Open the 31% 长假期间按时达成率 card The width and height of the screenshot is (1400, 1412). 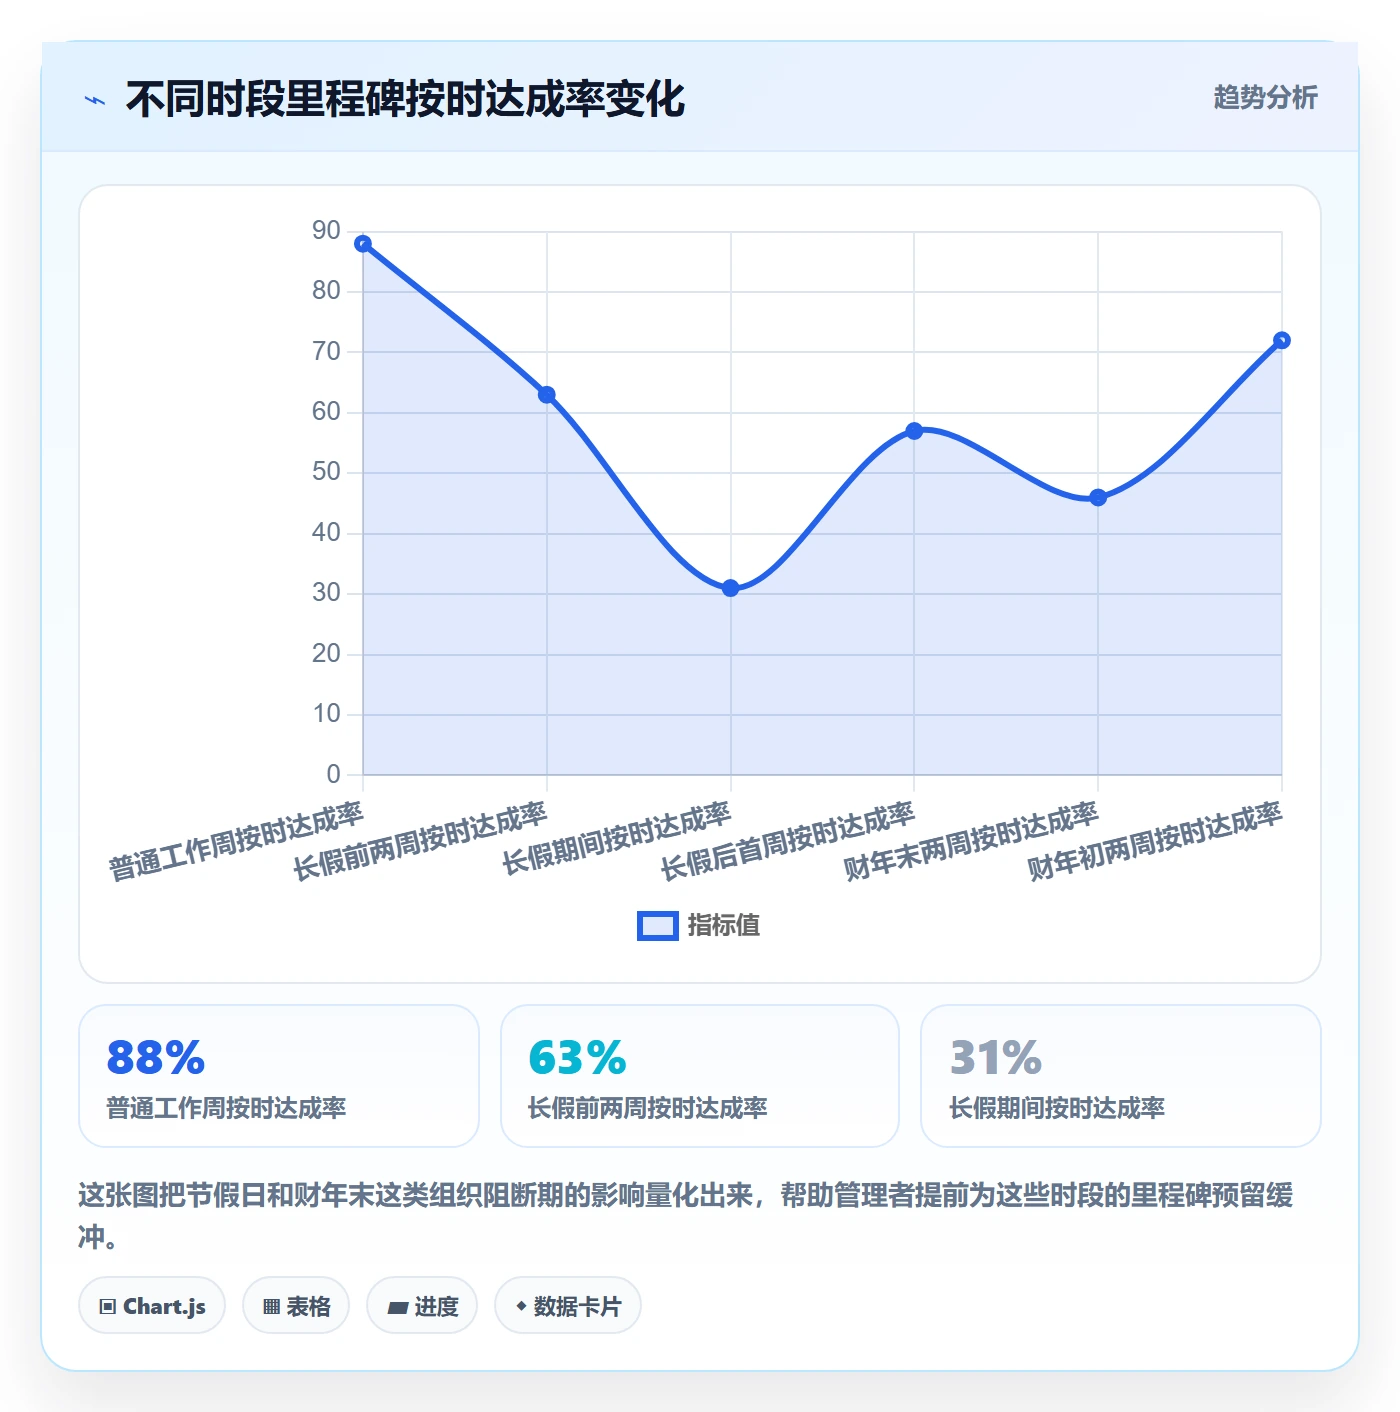click(x=1121, y=1076)
